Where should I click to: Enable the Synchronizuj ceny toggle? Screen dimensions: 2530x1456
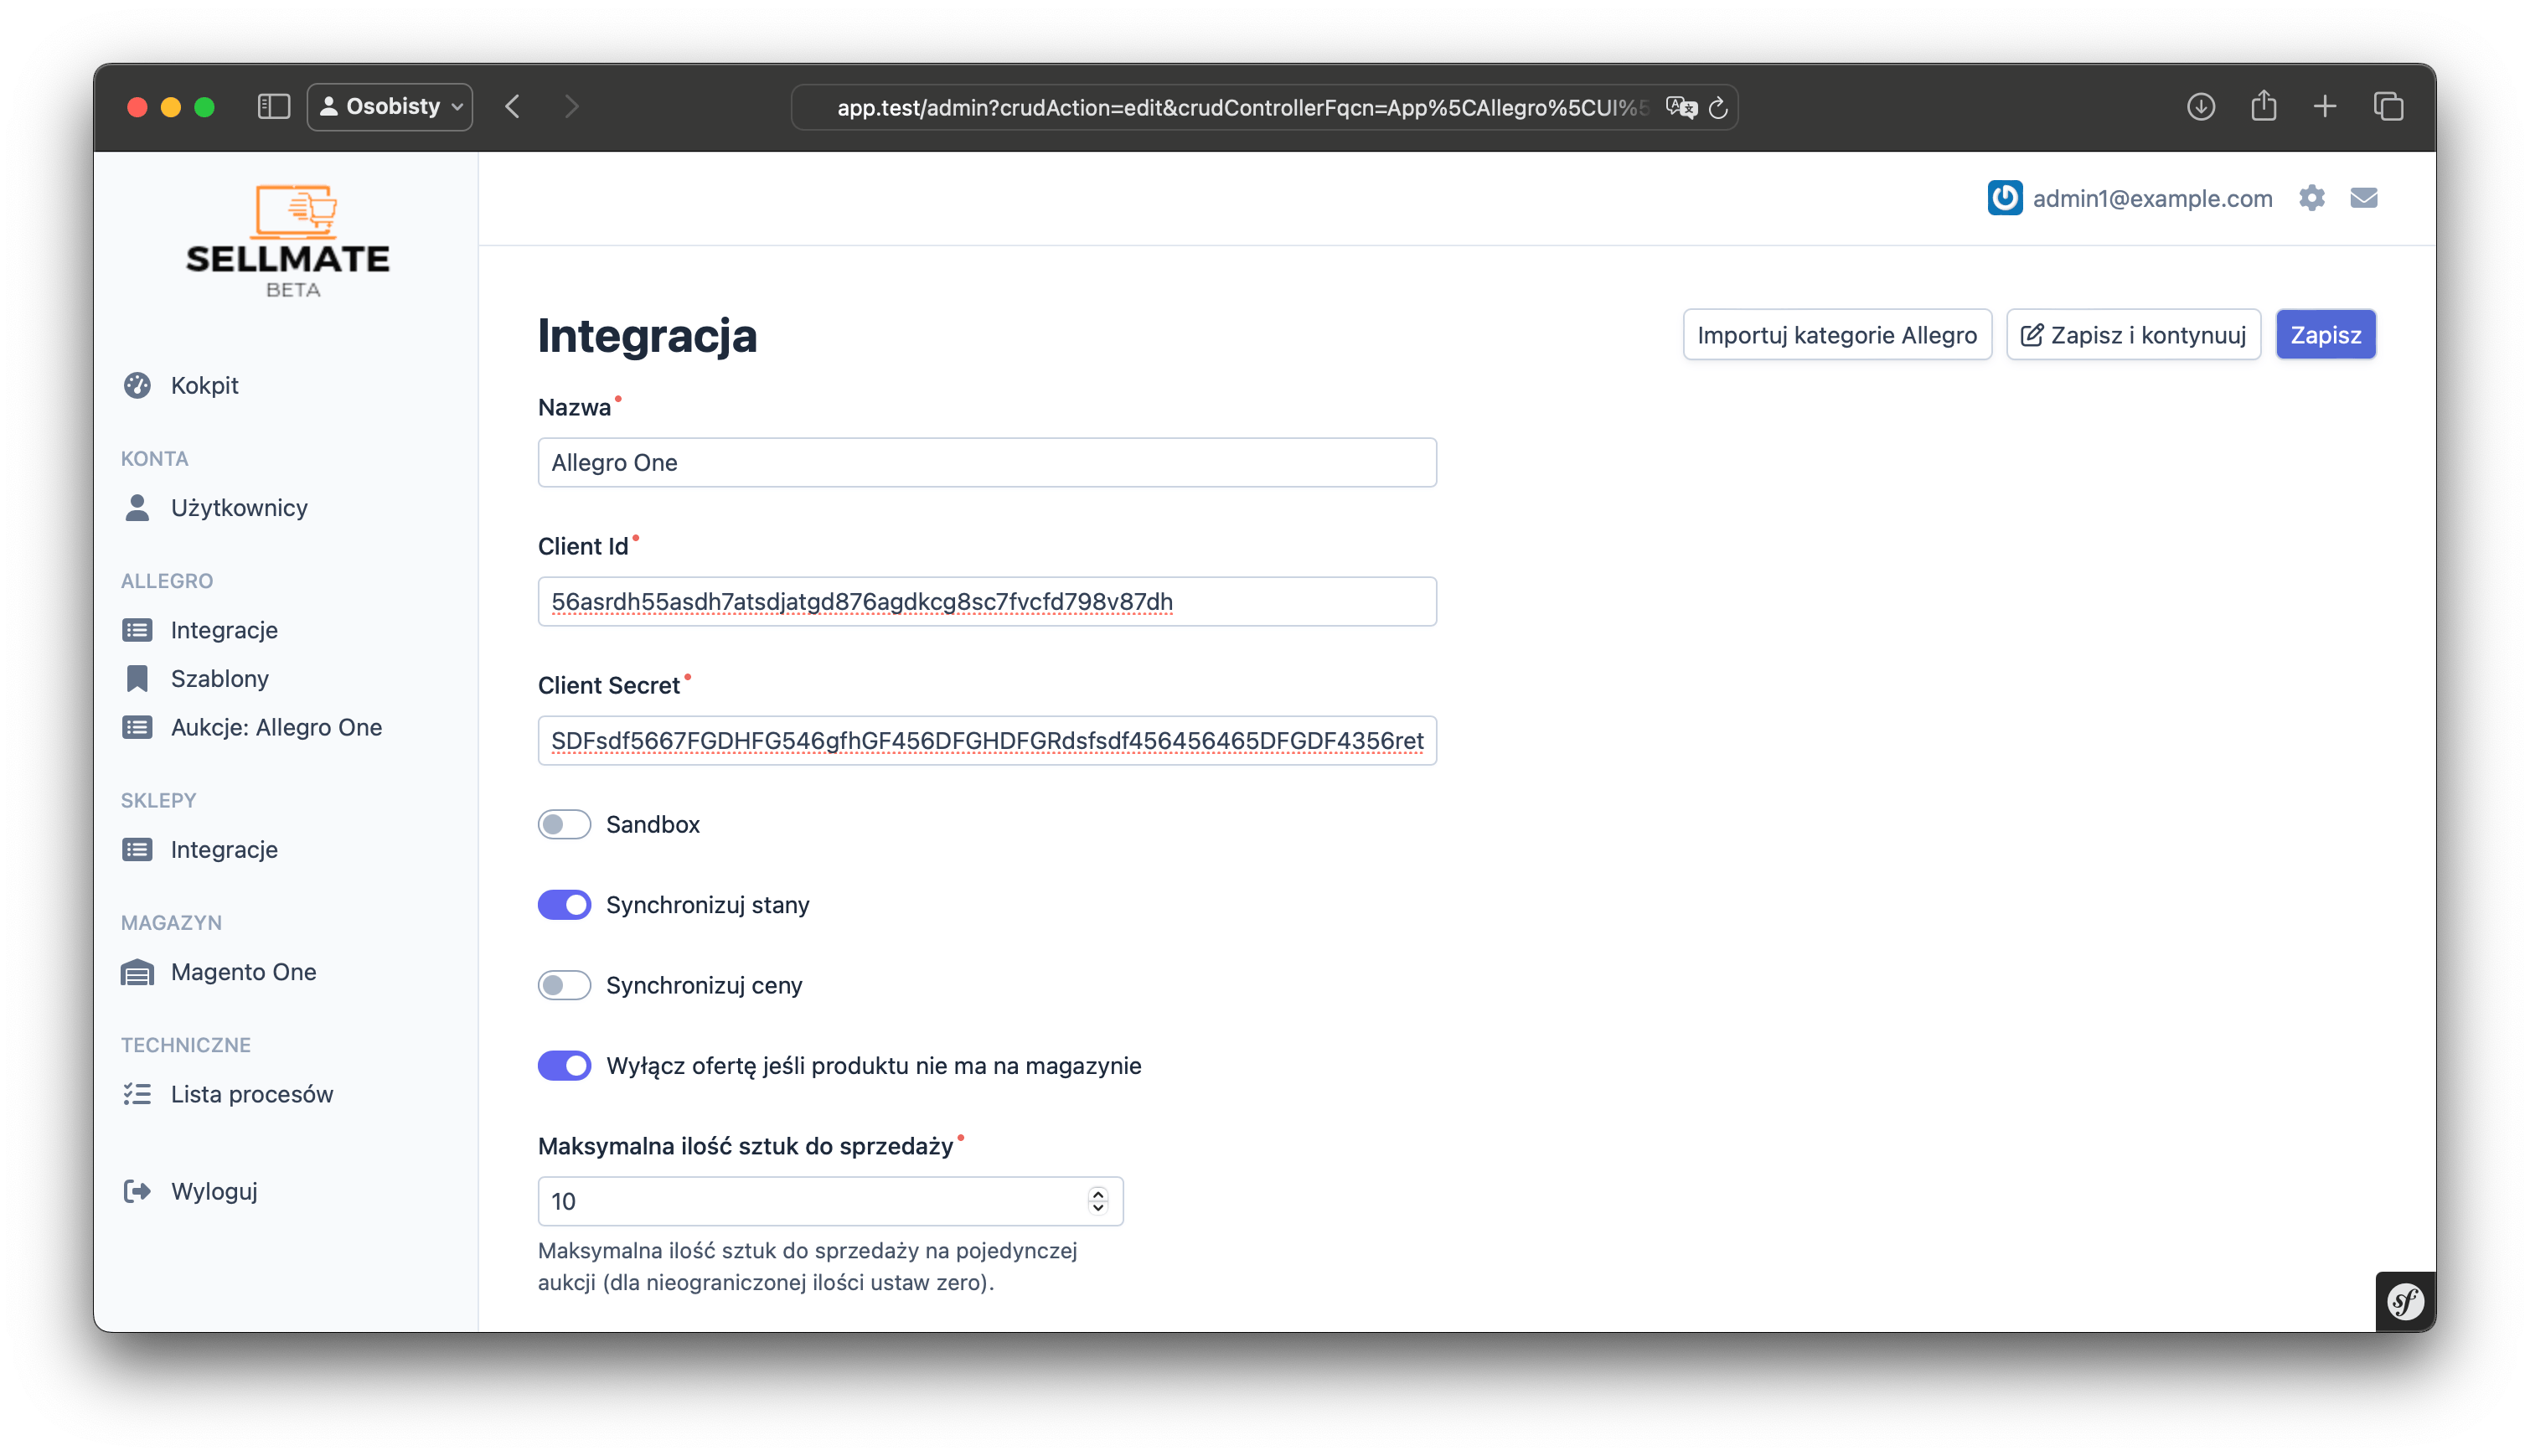563,985
